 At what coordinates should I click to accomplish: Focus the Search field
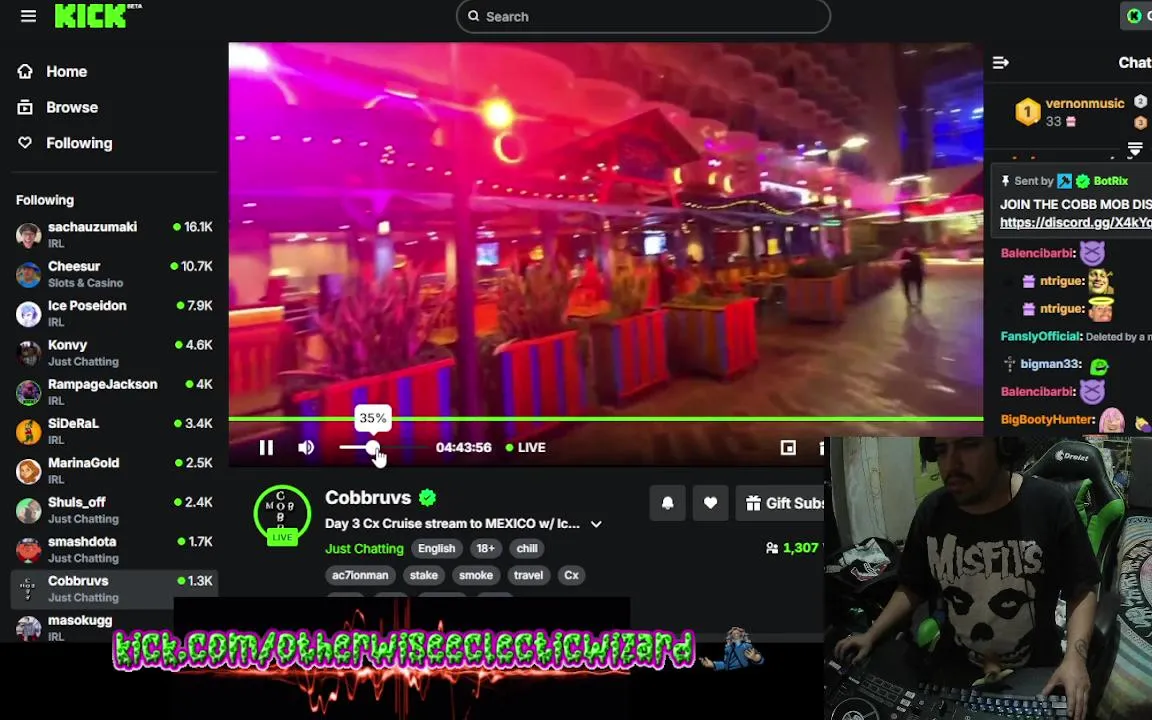[x=643, y=16]
